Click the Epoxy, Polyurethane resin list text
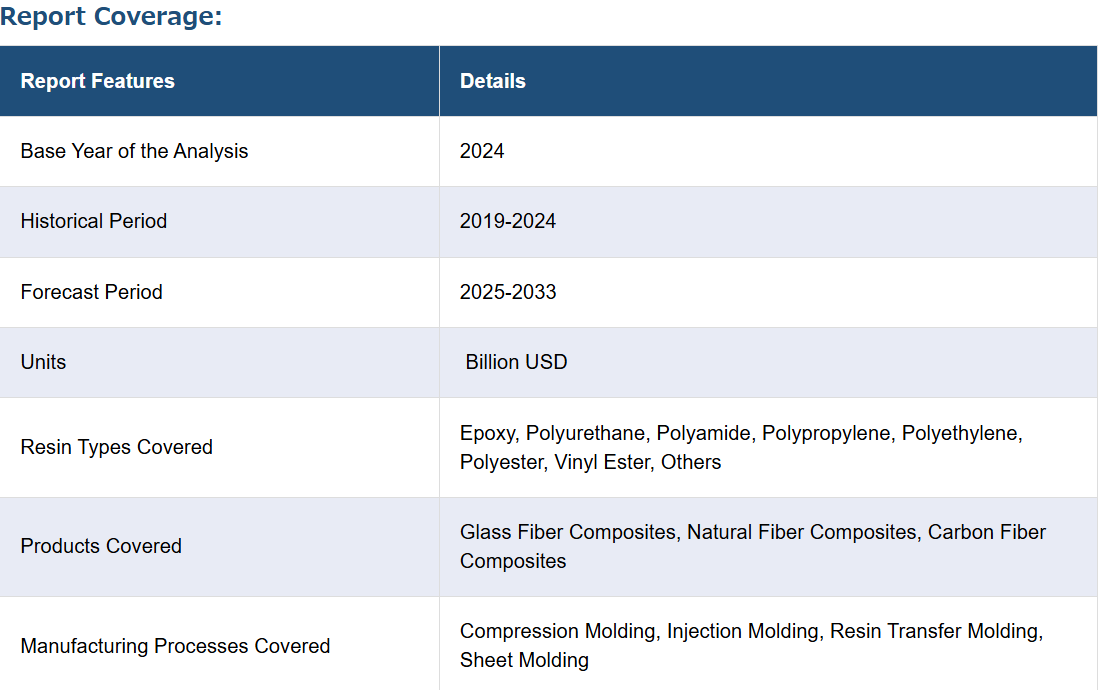The width and height of the screenshot is (1099, 690). 741,433
